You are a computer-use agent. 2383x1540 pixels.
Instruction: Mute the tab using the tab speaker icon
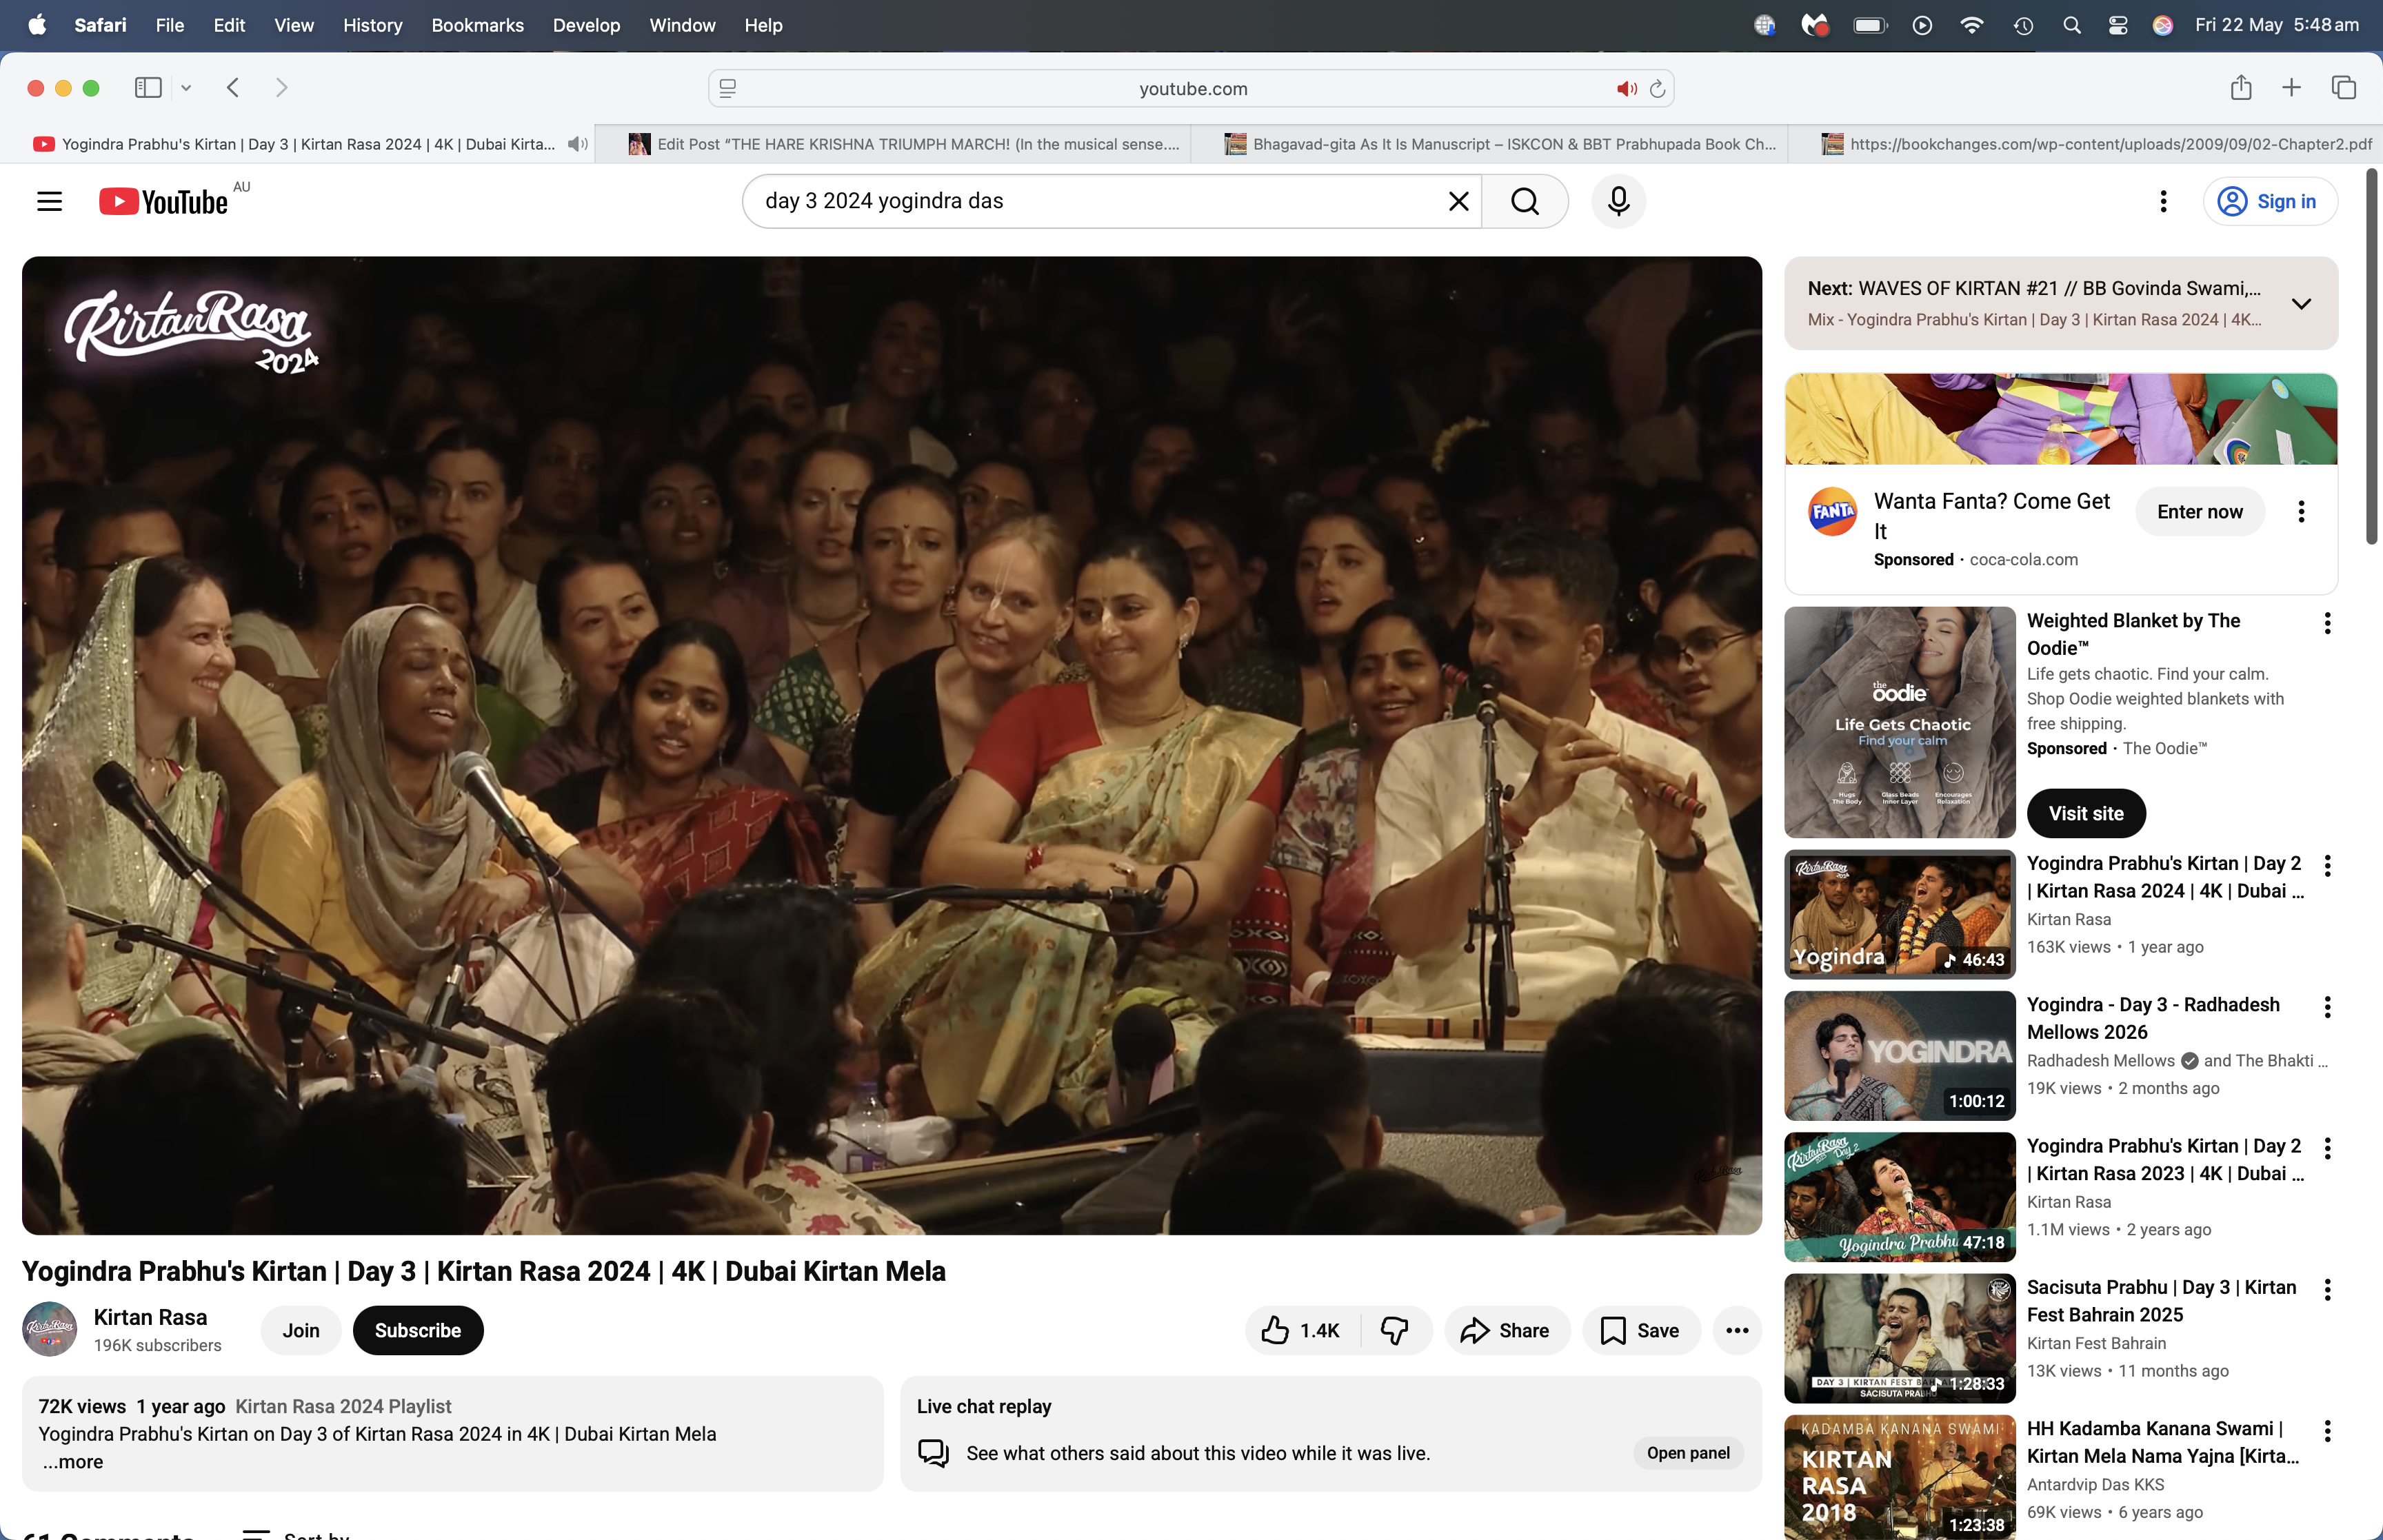coord(577,144)
